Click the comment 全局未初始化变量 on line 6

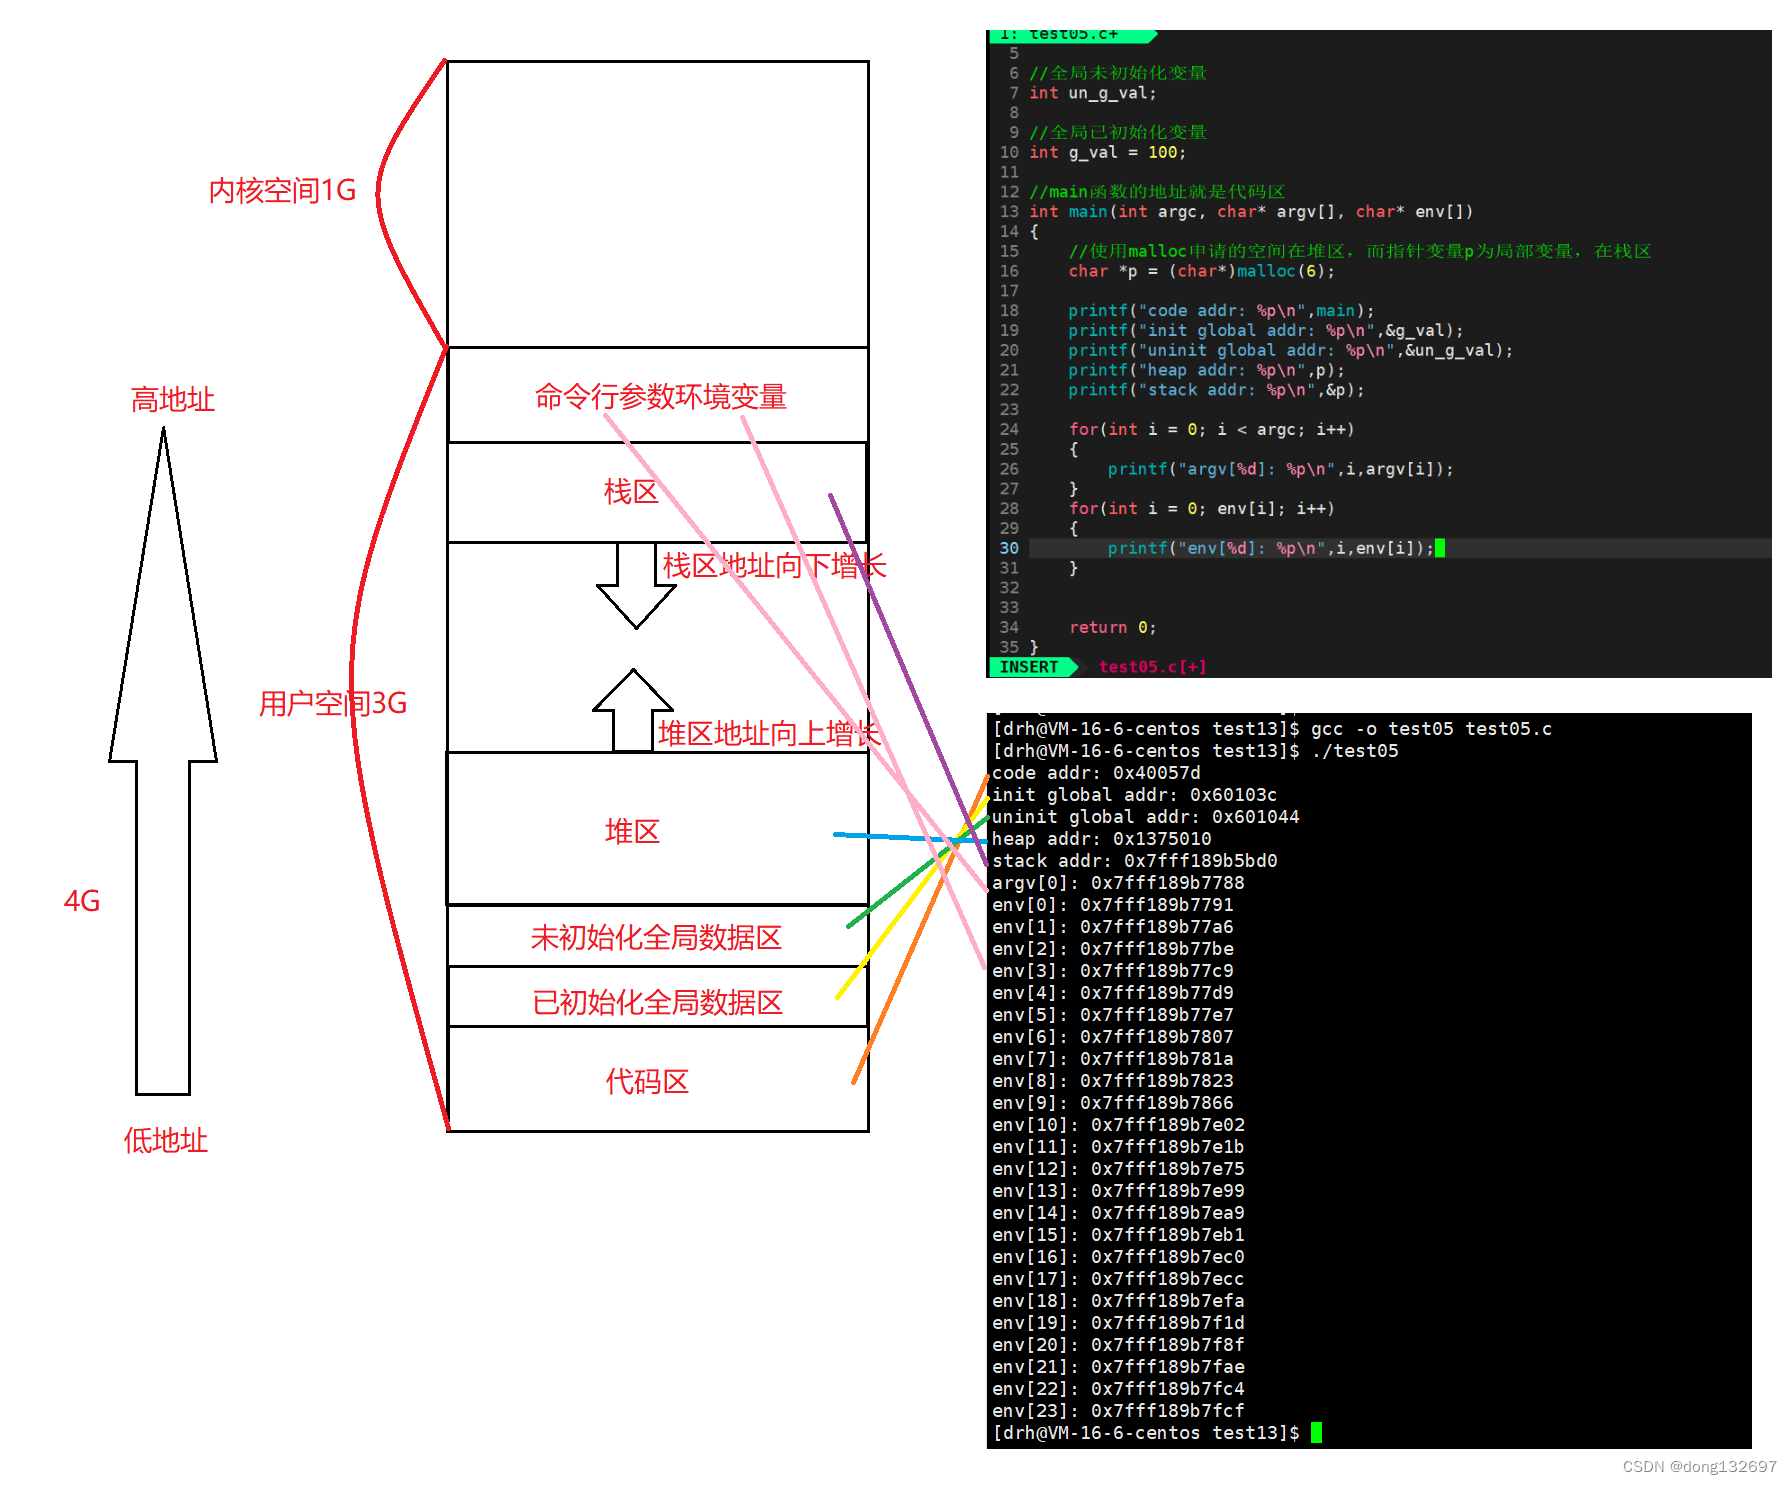pos(1118,73)
